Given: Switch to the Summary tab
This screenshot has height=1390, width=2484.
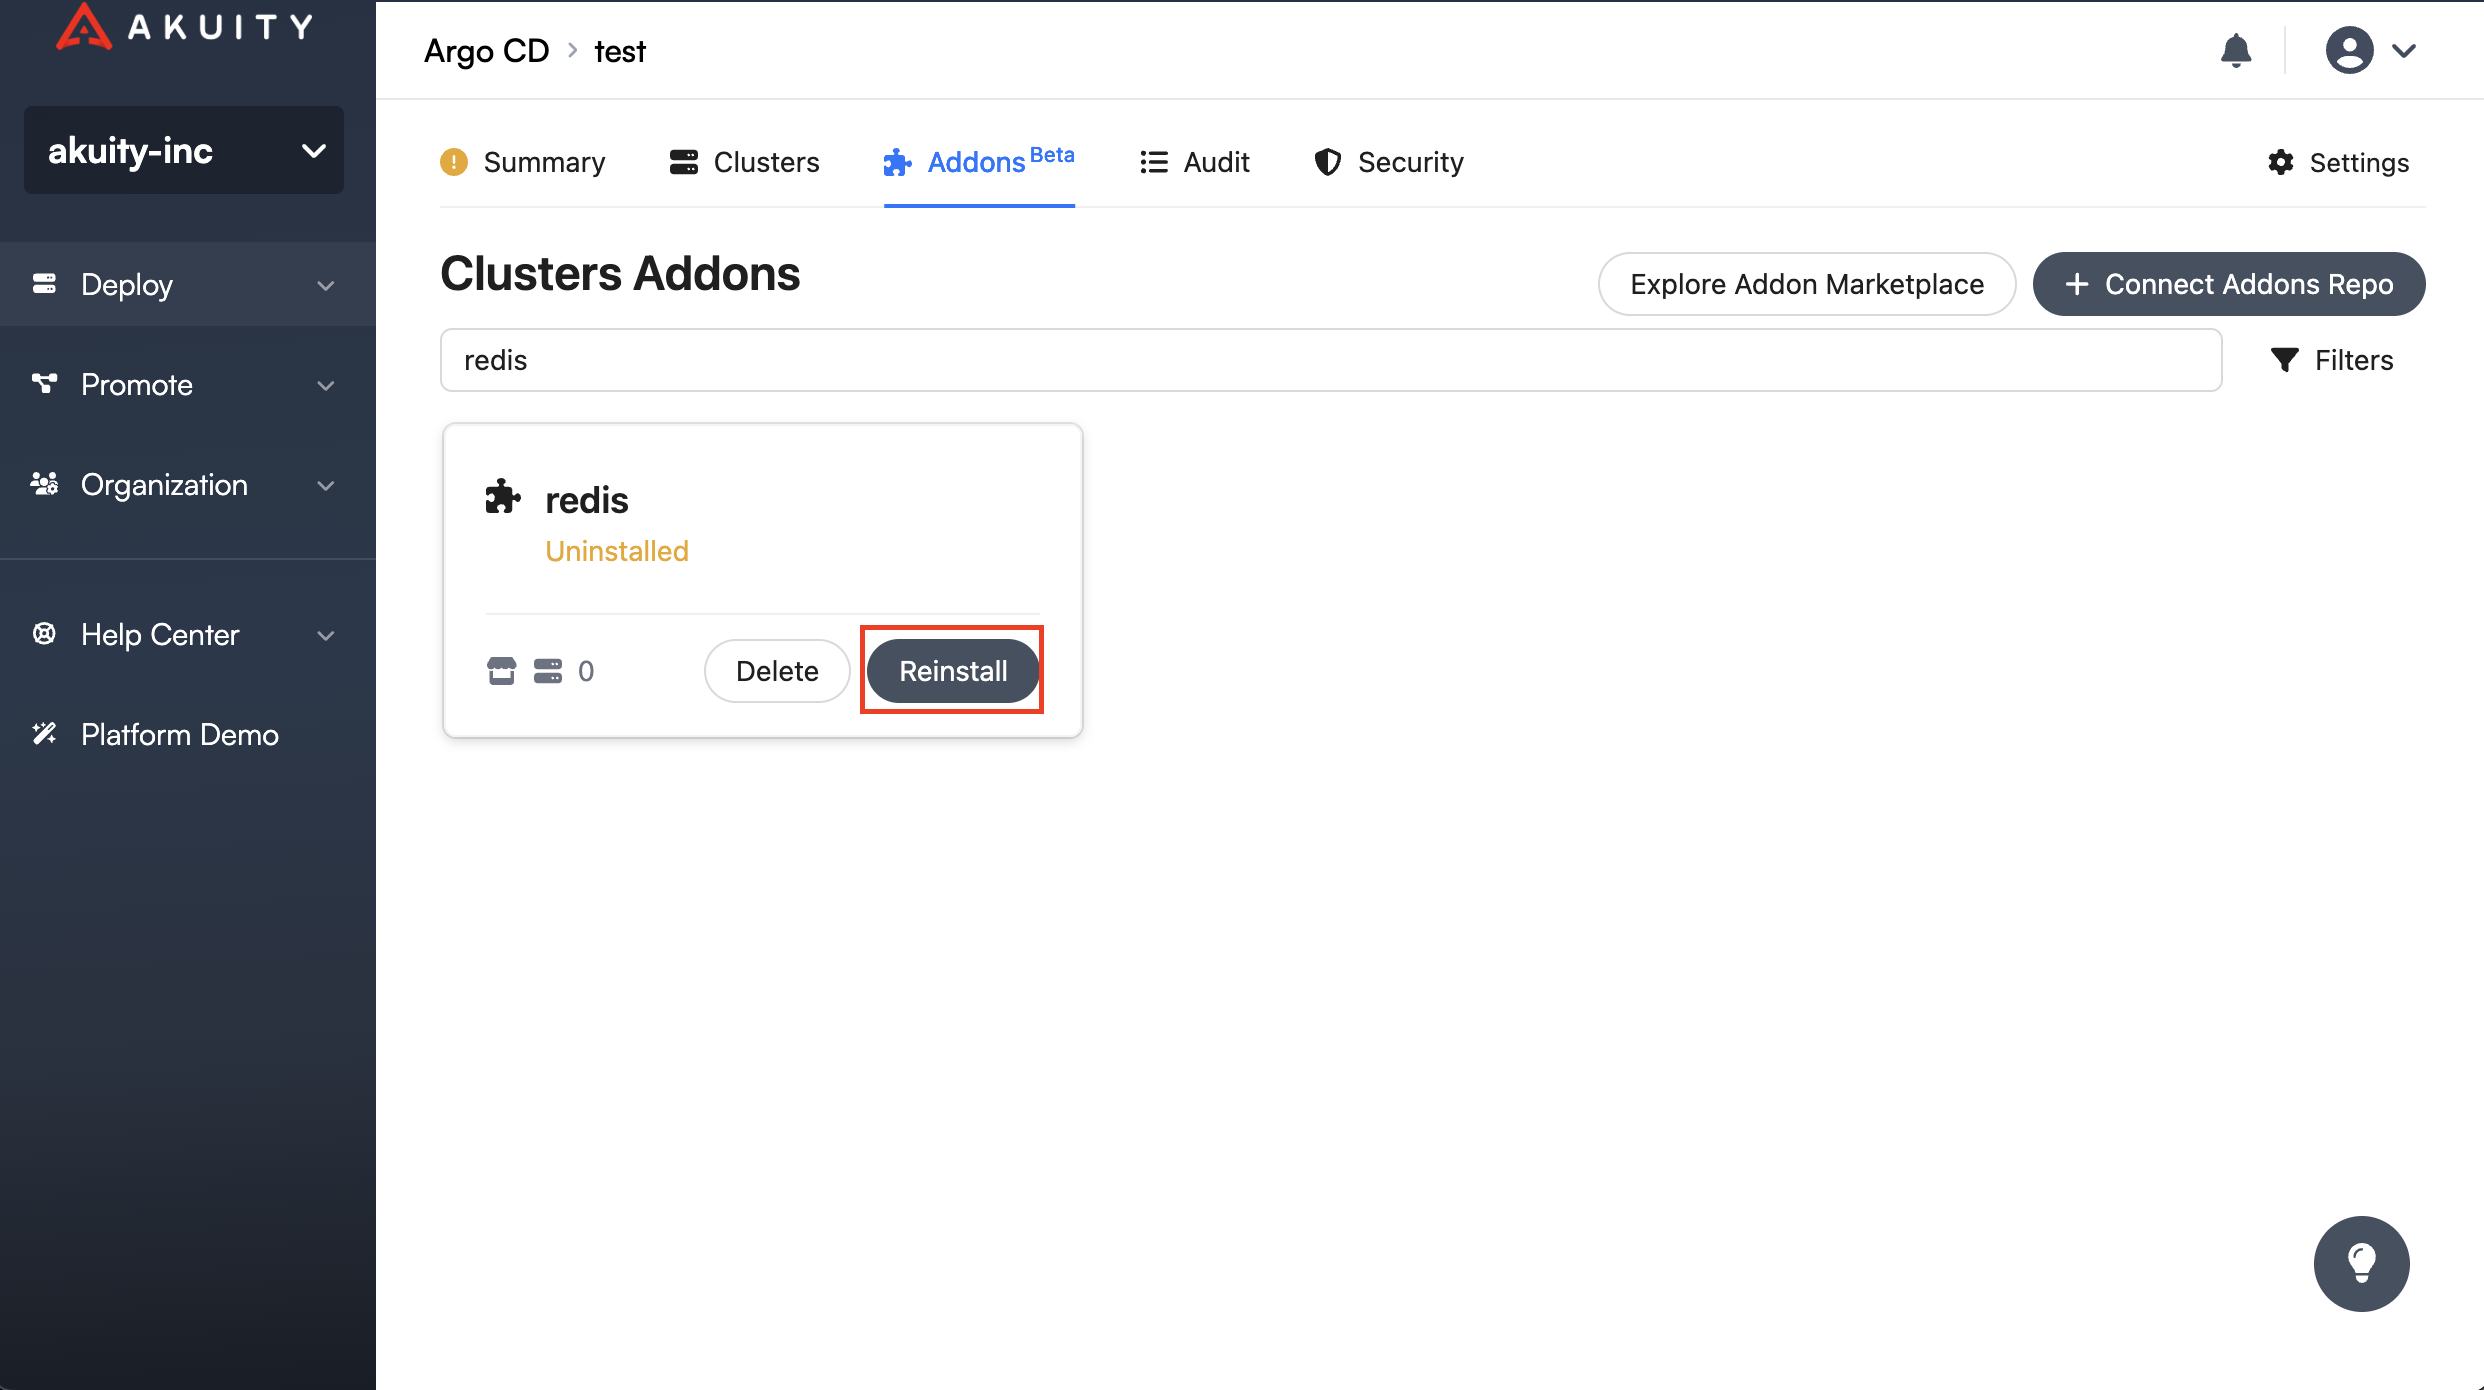Looking at the screenshot, I should 523,162.
